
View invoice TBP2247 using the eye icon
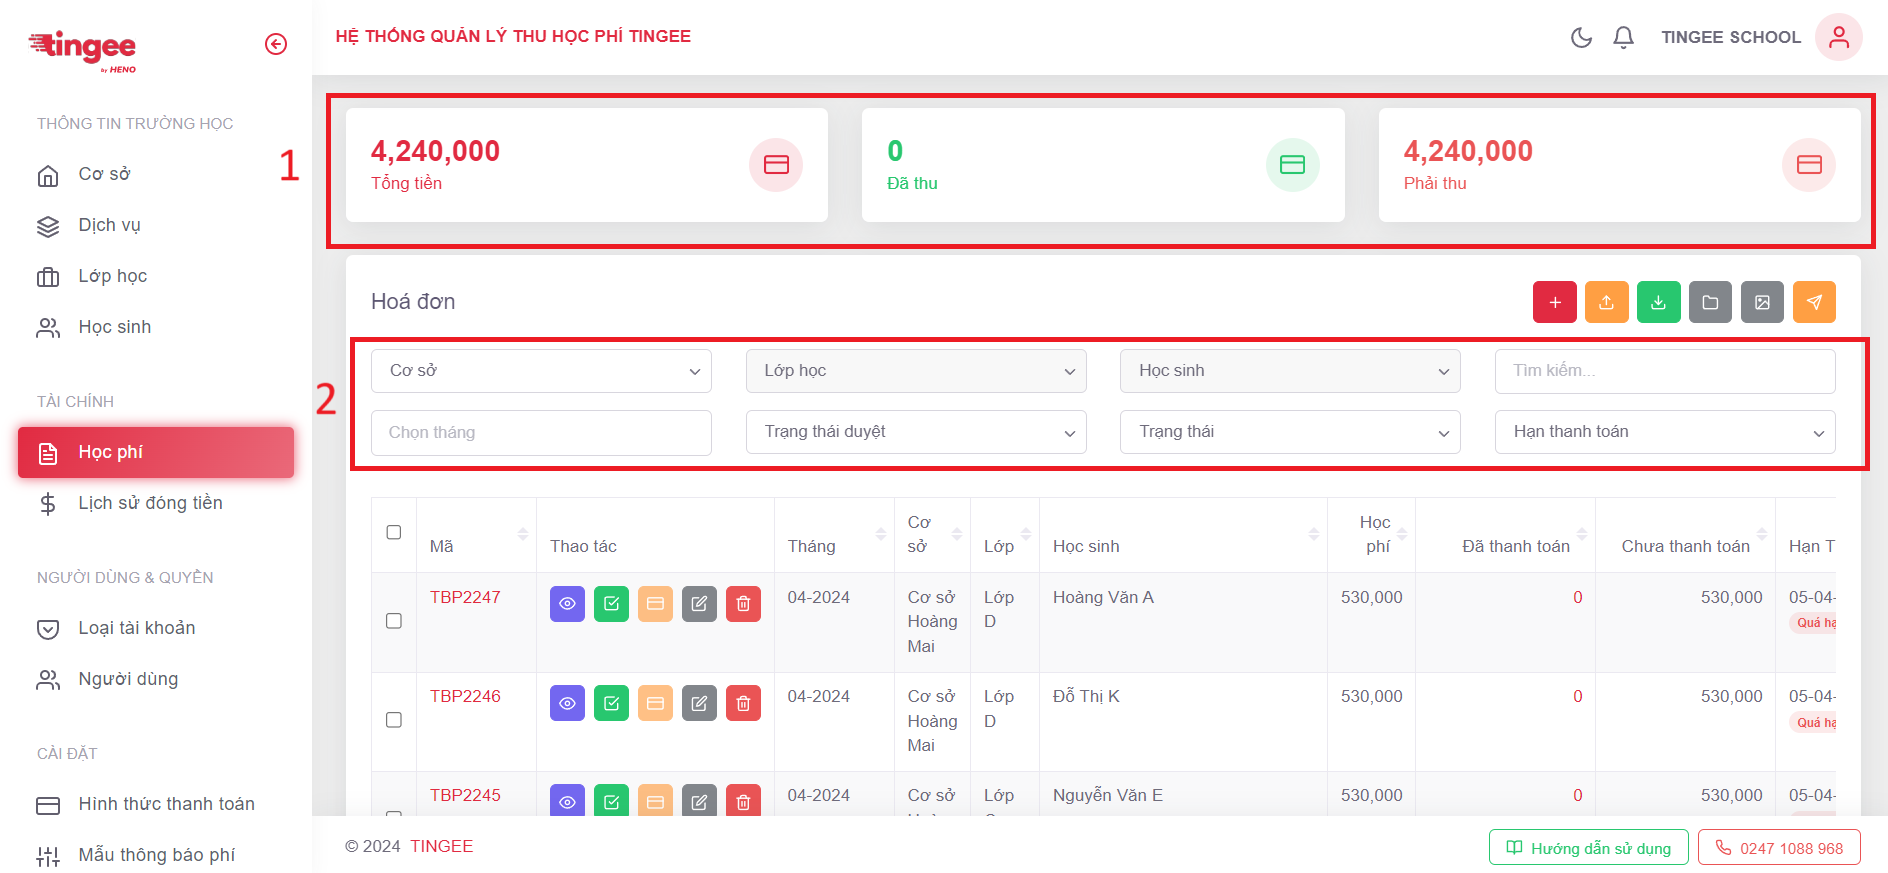(x=567, y=604)
